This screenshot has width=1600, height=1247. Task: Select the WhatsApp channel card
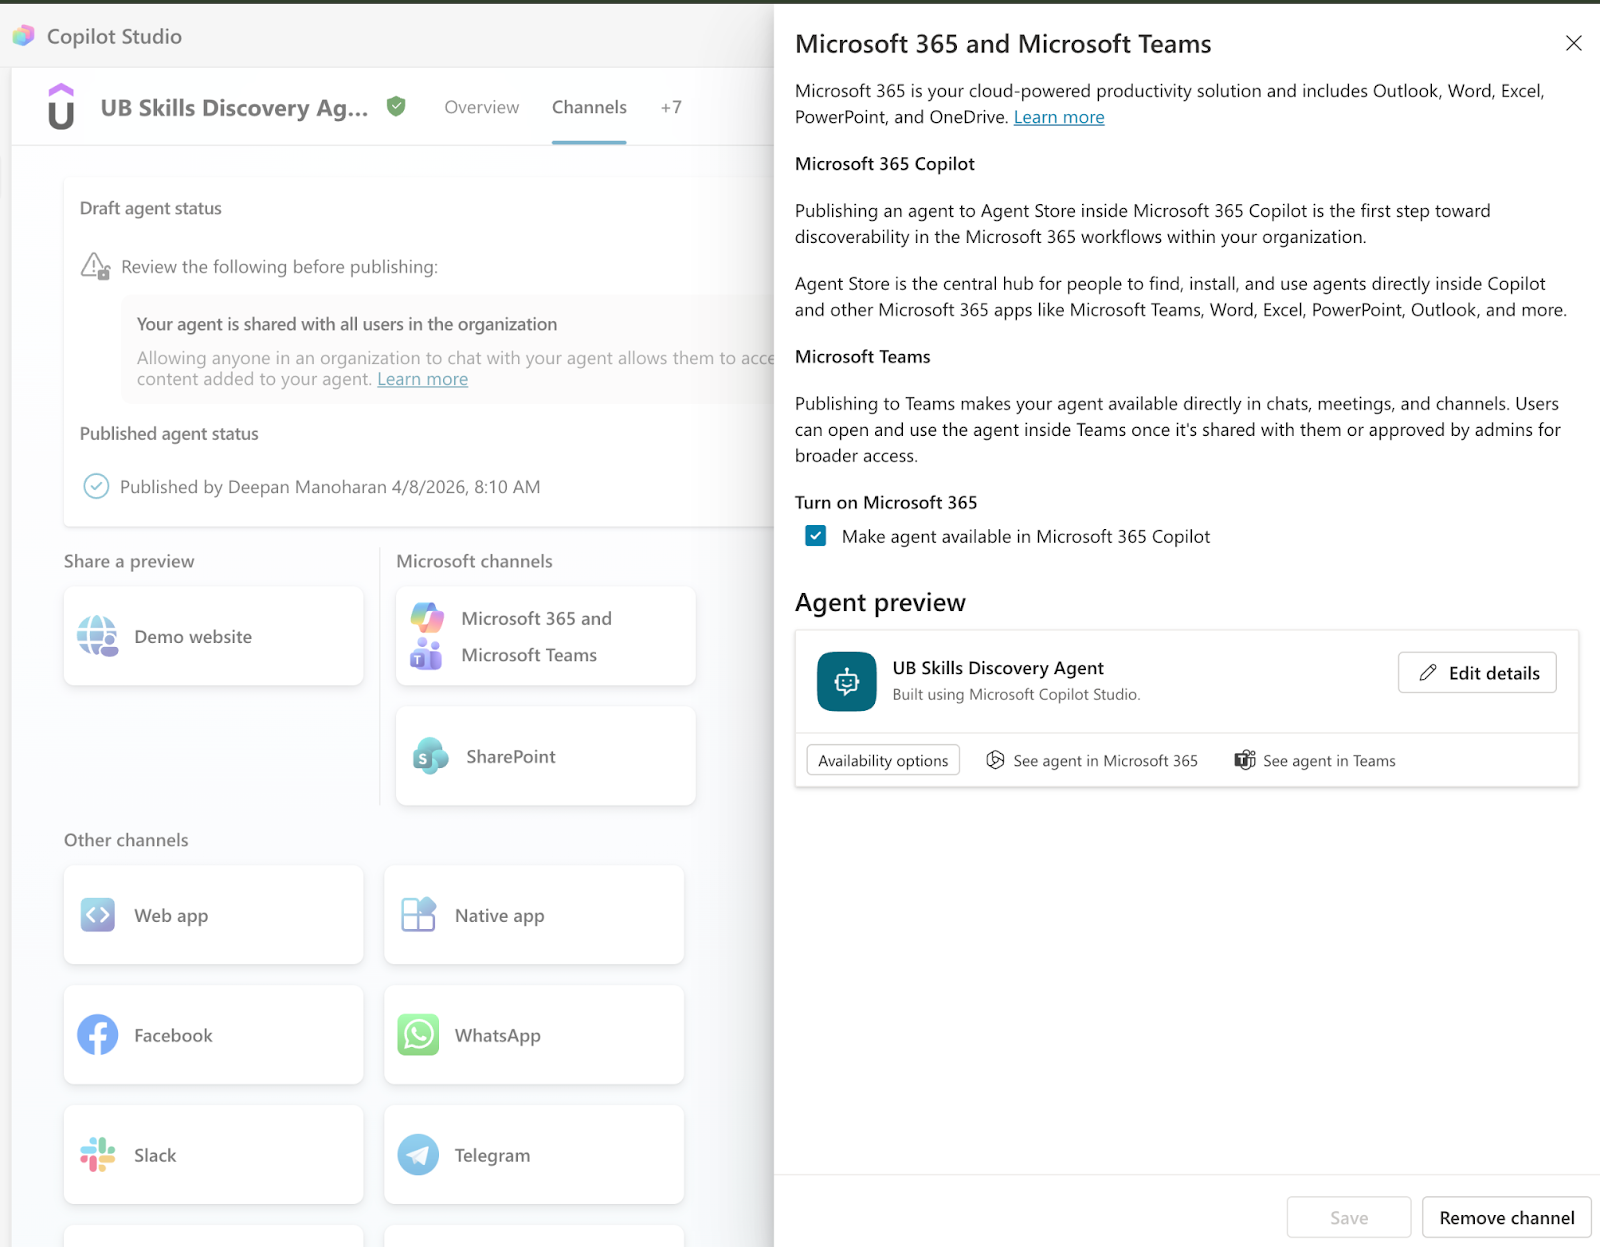[534, 1035]
